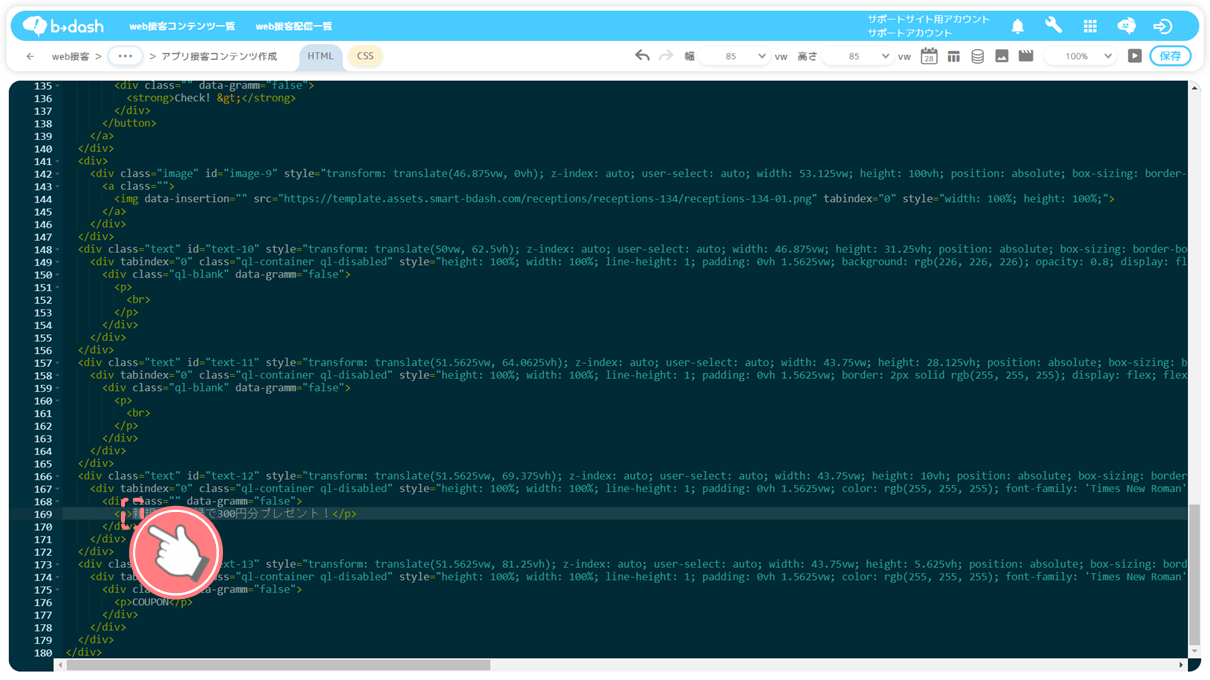Screen dimensions: 1210x680
Task: Click the scroll up arrow
Action: pyautogui.click(x=1194, y=88)
